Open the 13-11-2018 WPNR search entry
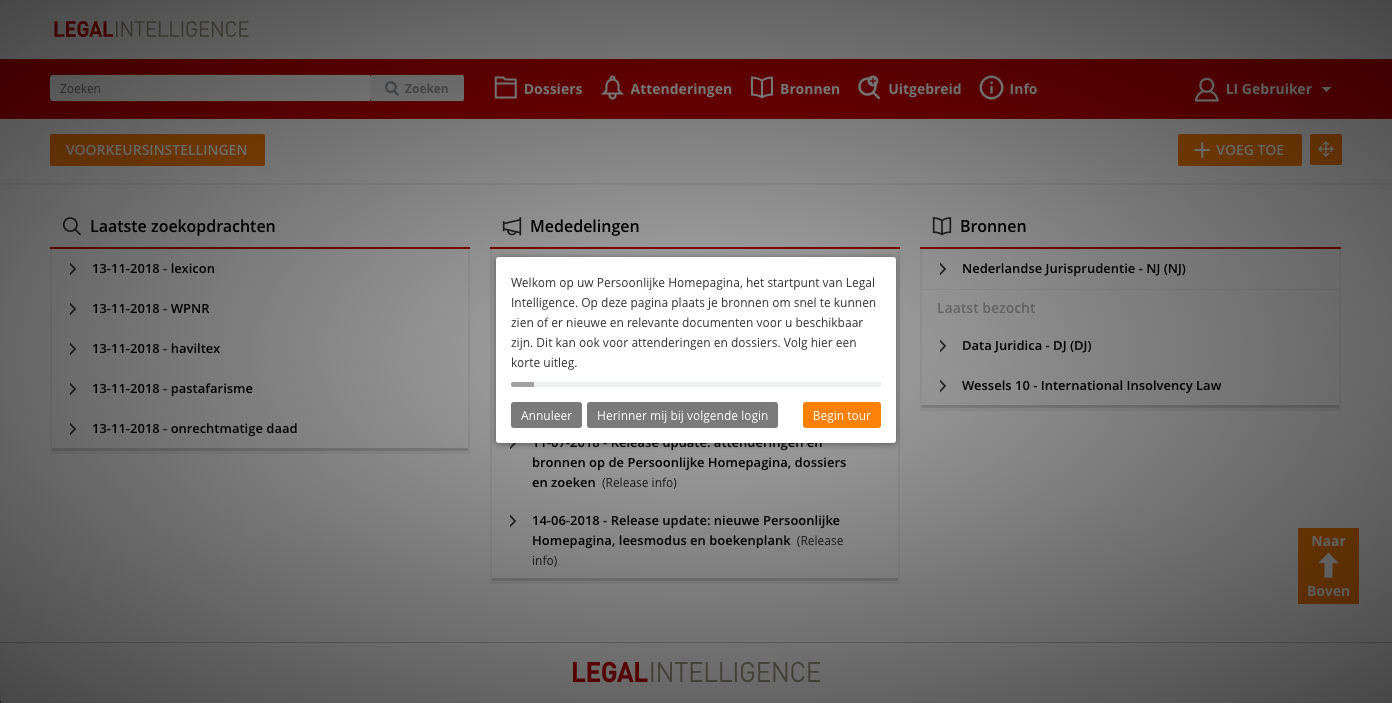 [151, 309]
